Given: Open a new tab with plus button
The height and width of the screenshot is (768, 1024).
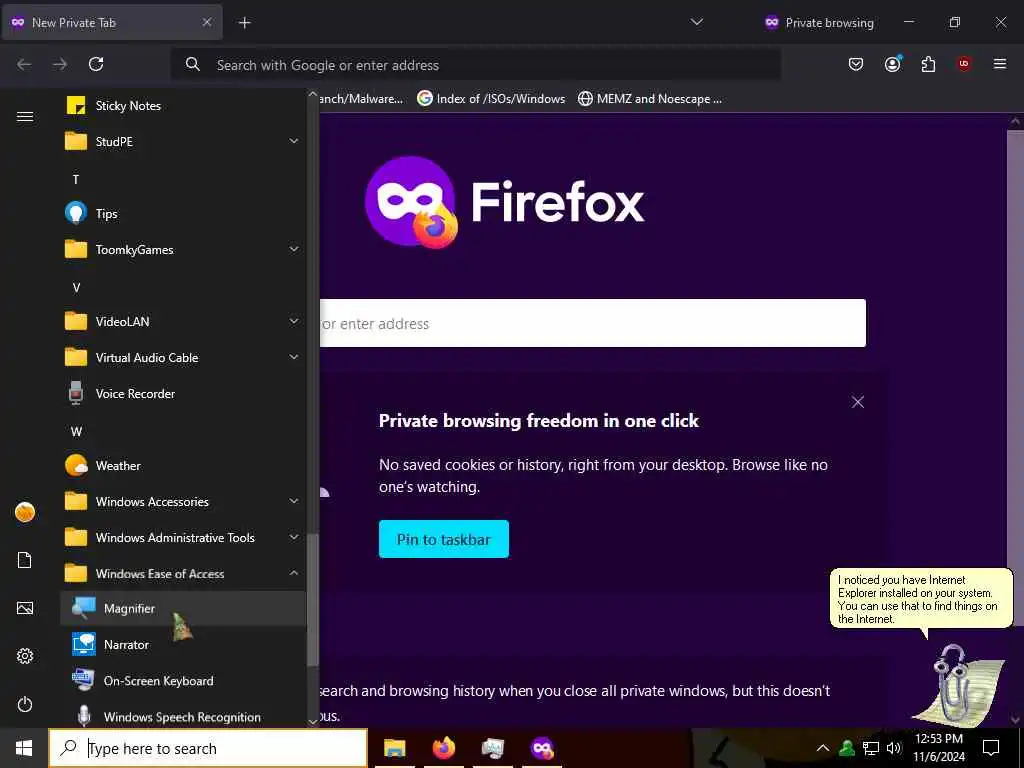Looking at the screenshot, I should coord(244,23).
